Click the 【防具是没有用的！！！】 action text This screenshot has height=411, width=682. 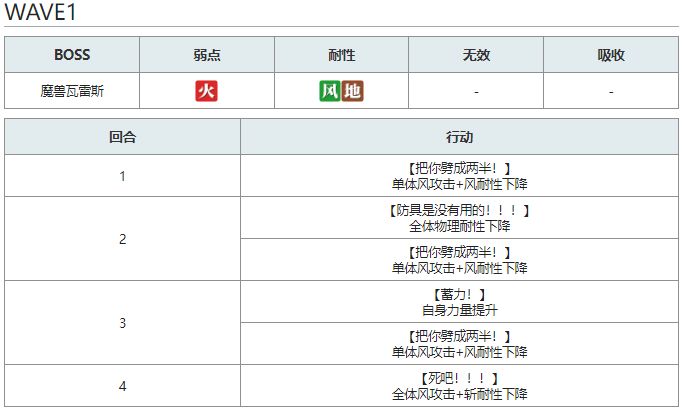[x=459, y=210]
